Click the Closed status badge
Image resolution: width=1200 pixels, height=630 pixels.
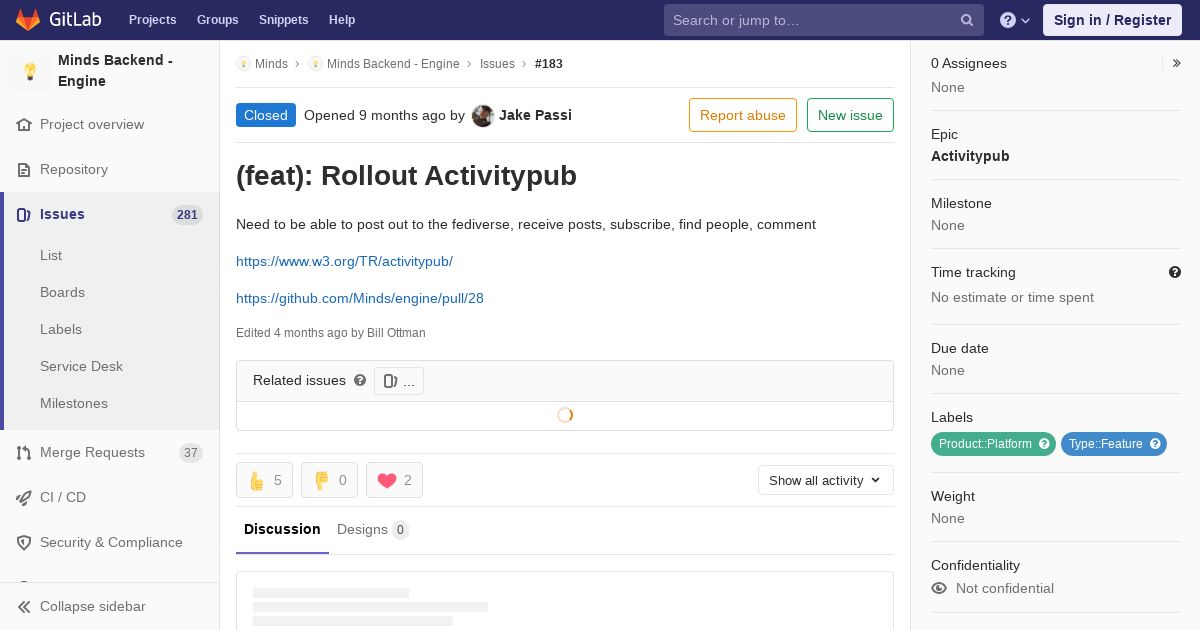[266, 115]
